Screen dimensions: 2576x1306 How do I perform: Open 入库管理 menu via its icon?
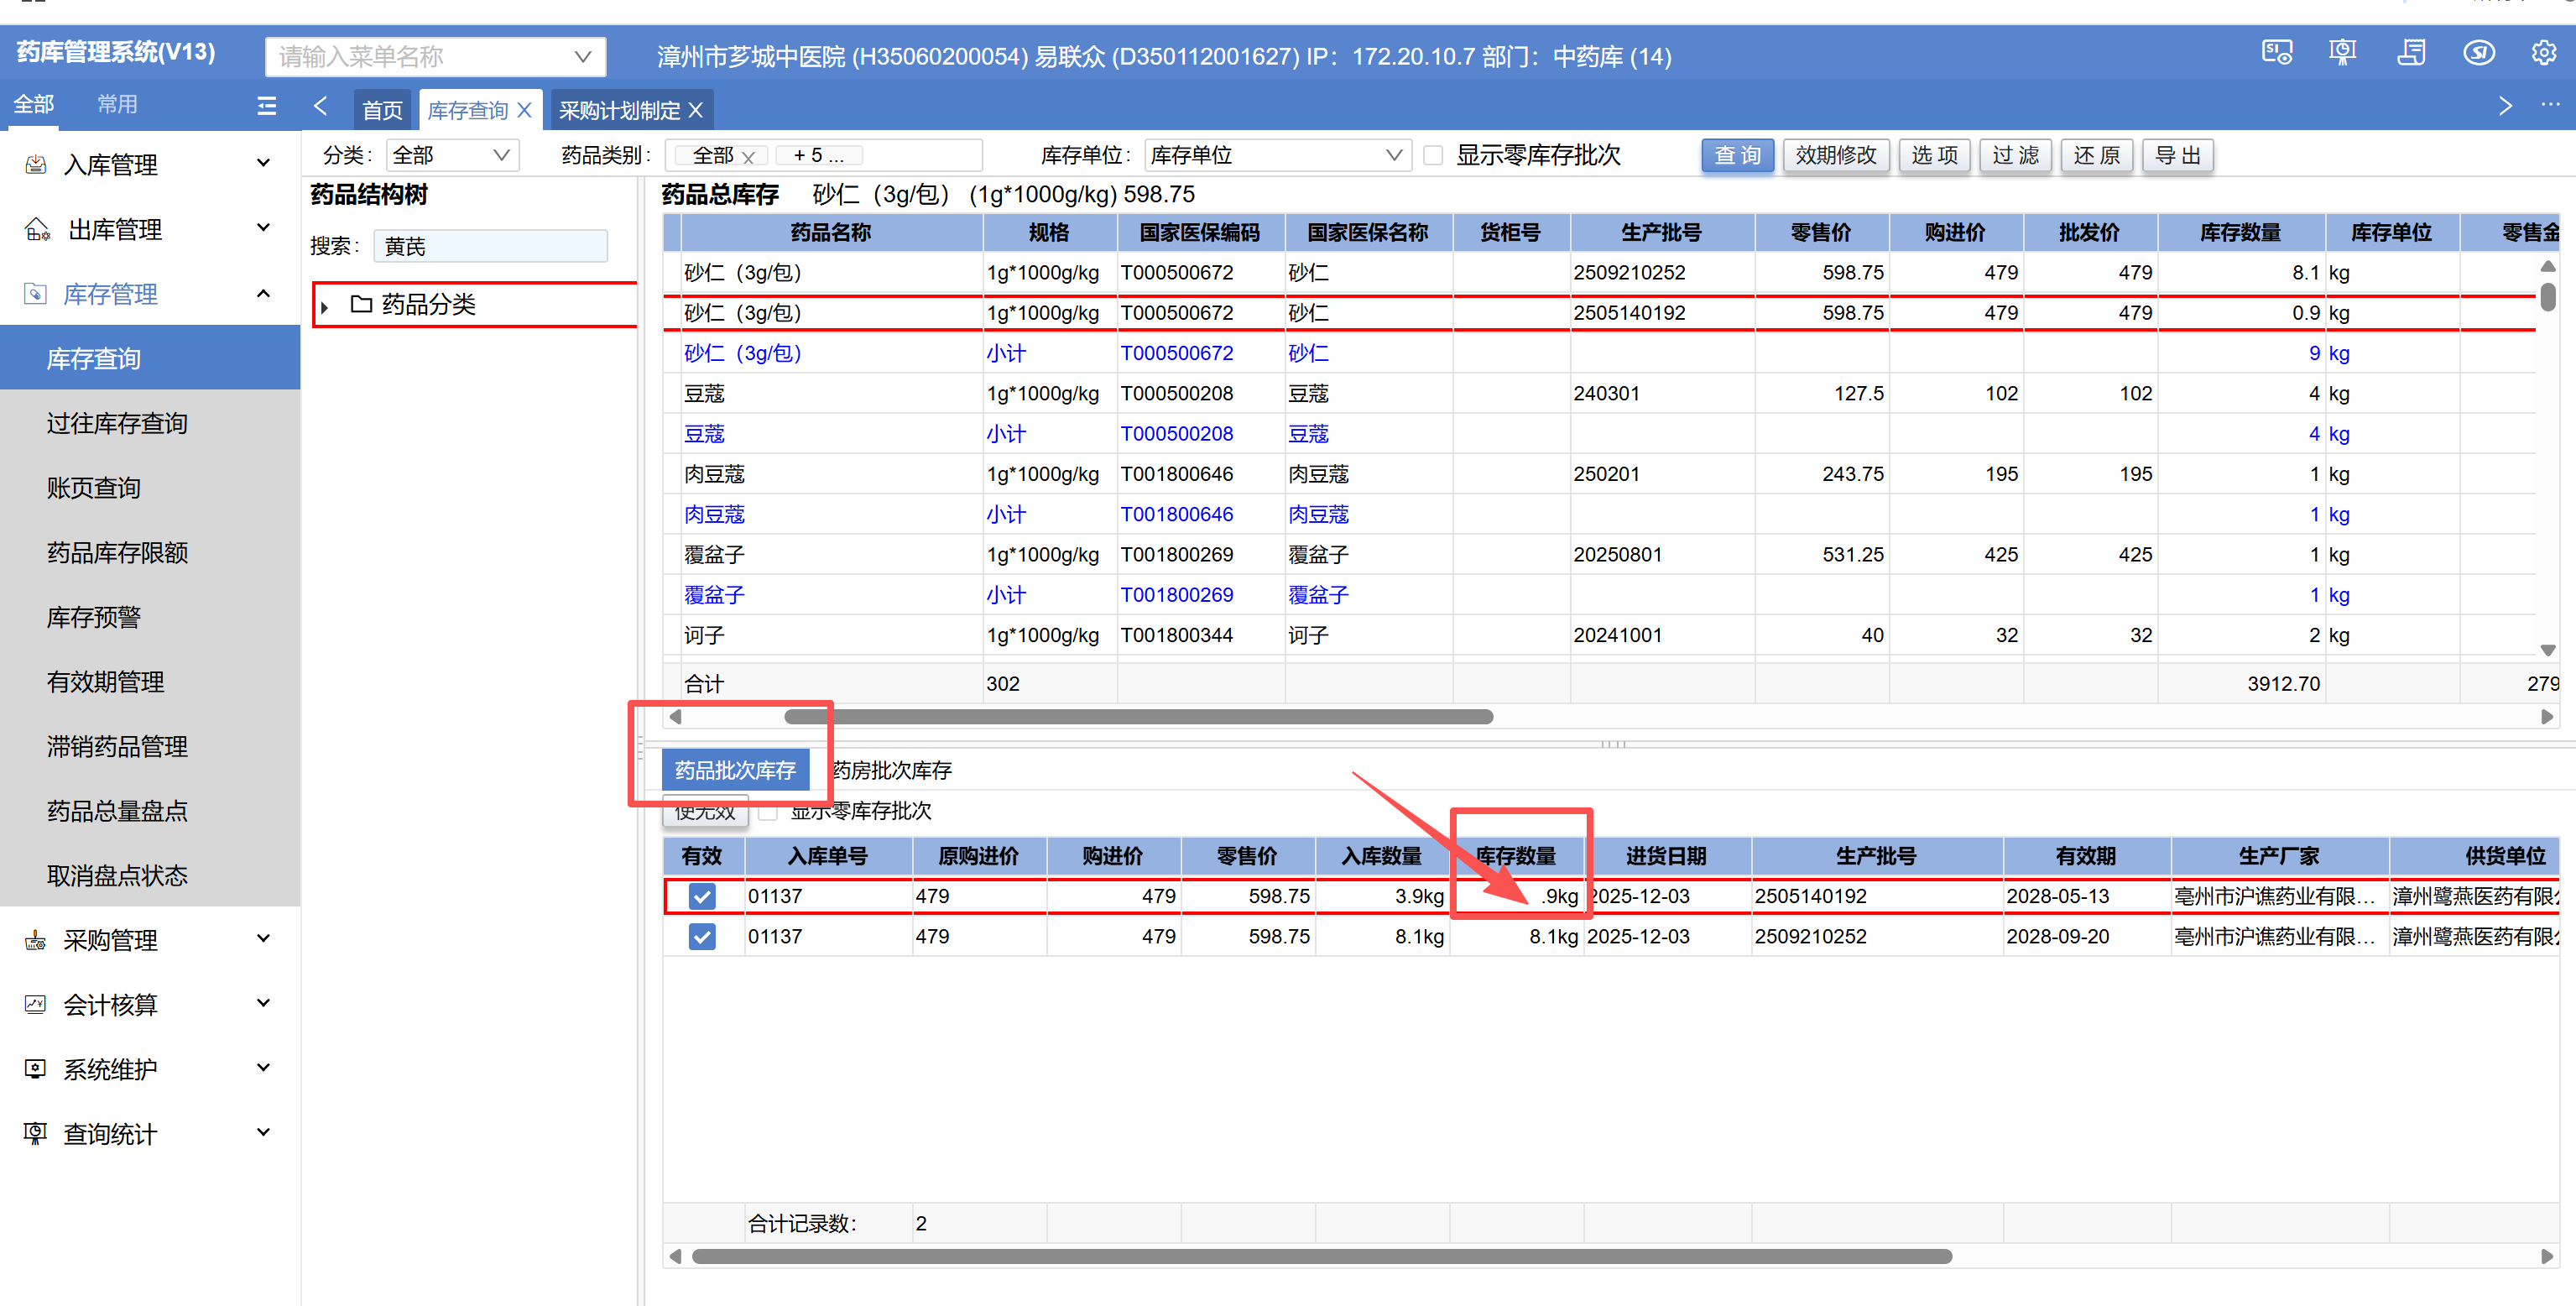(36, 165)
